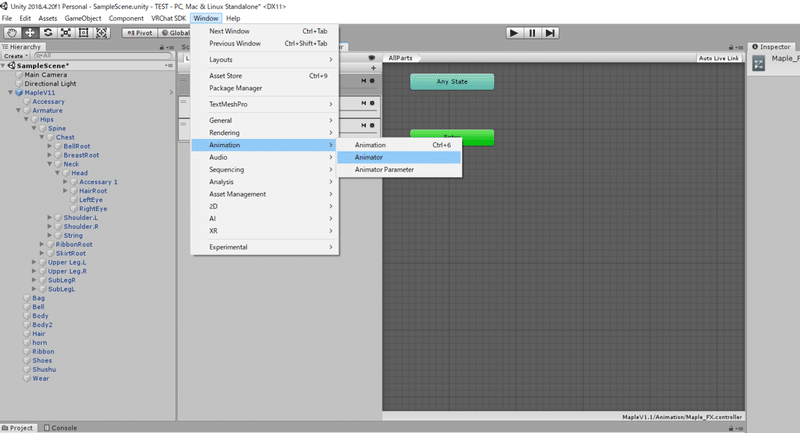
Task: Expand the Upper Leg.L node
Action: click(34, 262)
